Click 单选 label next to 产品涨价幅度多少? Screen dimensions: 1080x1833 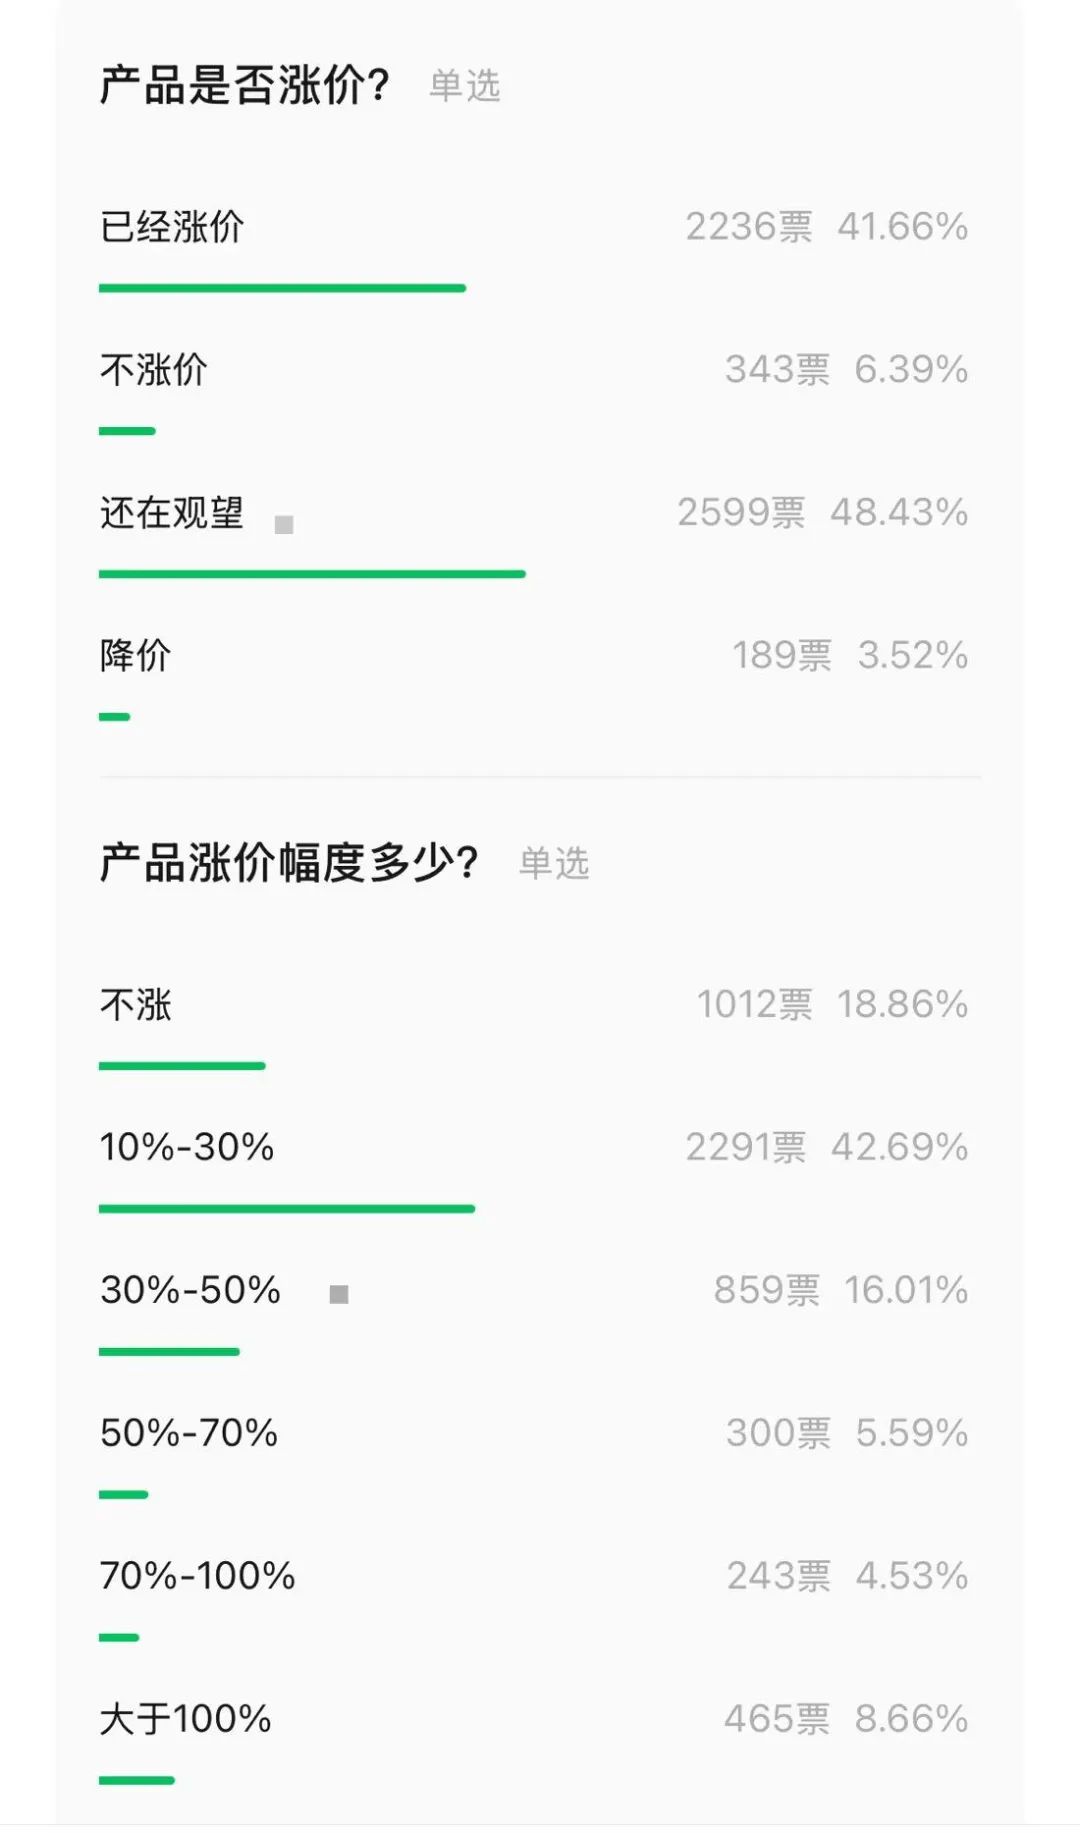[554, 863]
